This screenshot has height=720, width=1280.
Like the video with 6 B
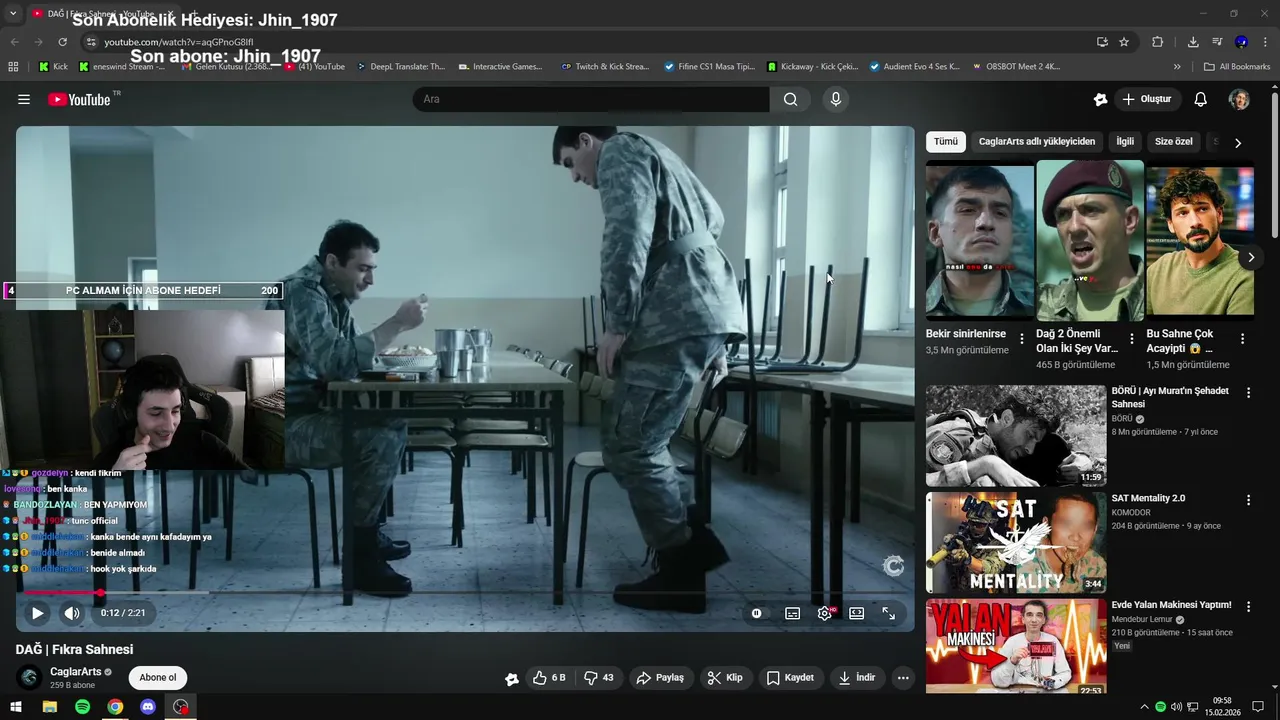550,678
